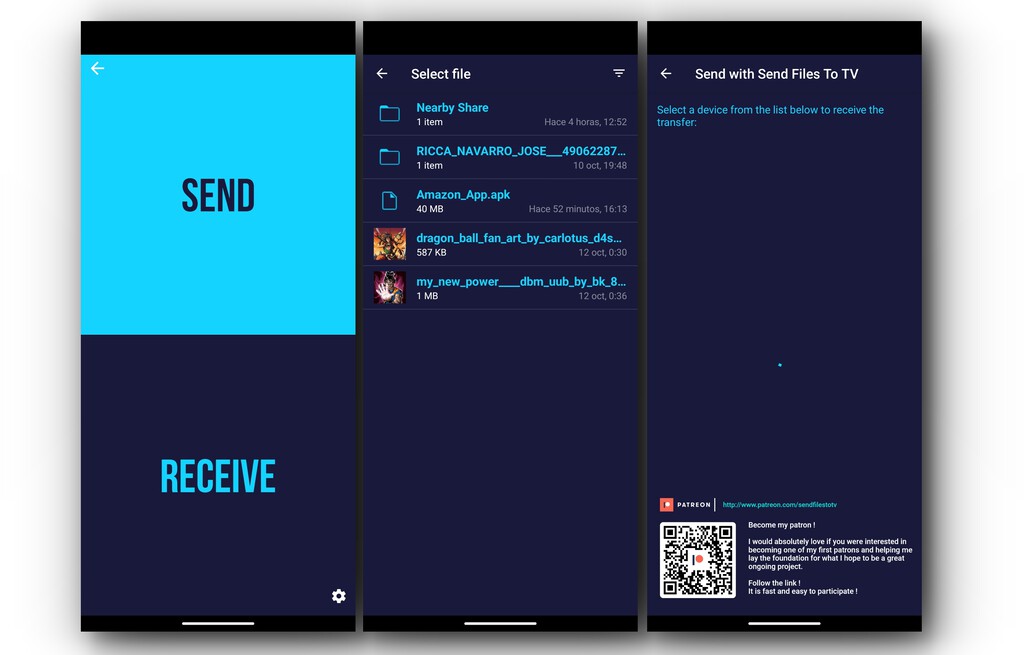Click the Nearby Share folder icon
The height and width of the screenshot is (655, 1024).
pos(389,114)
